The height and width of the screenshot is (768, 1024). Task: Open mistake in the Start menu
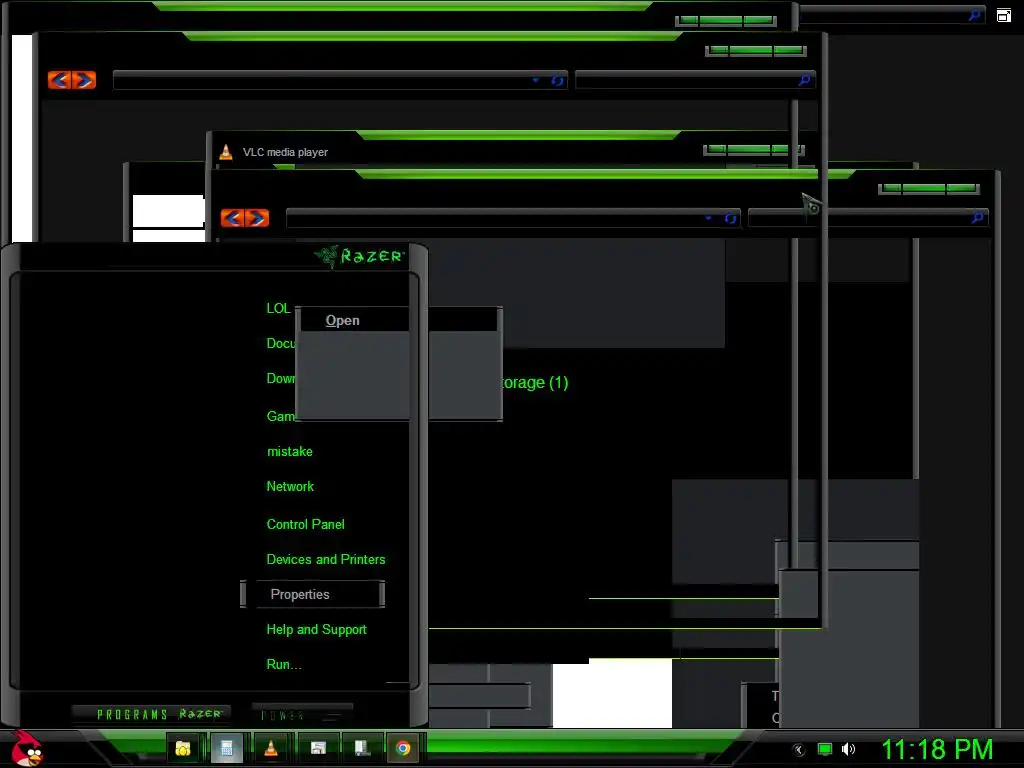[290, 451]
